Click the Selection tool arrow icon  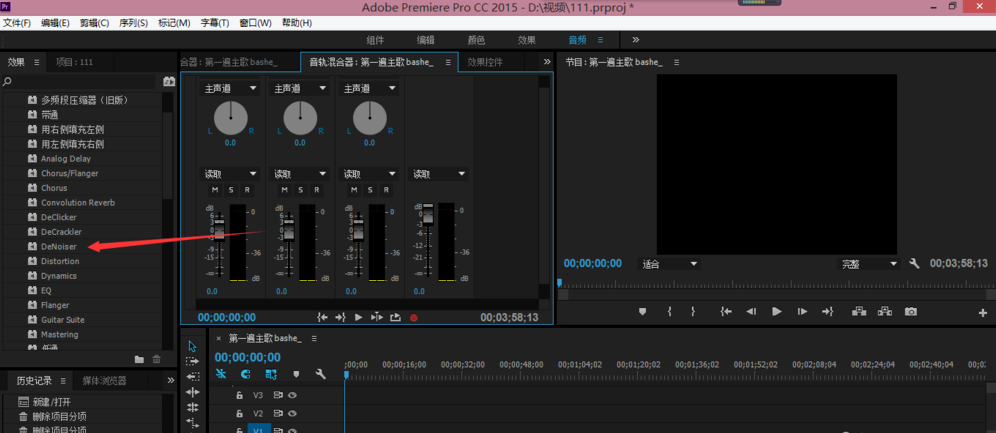[192, 346]
